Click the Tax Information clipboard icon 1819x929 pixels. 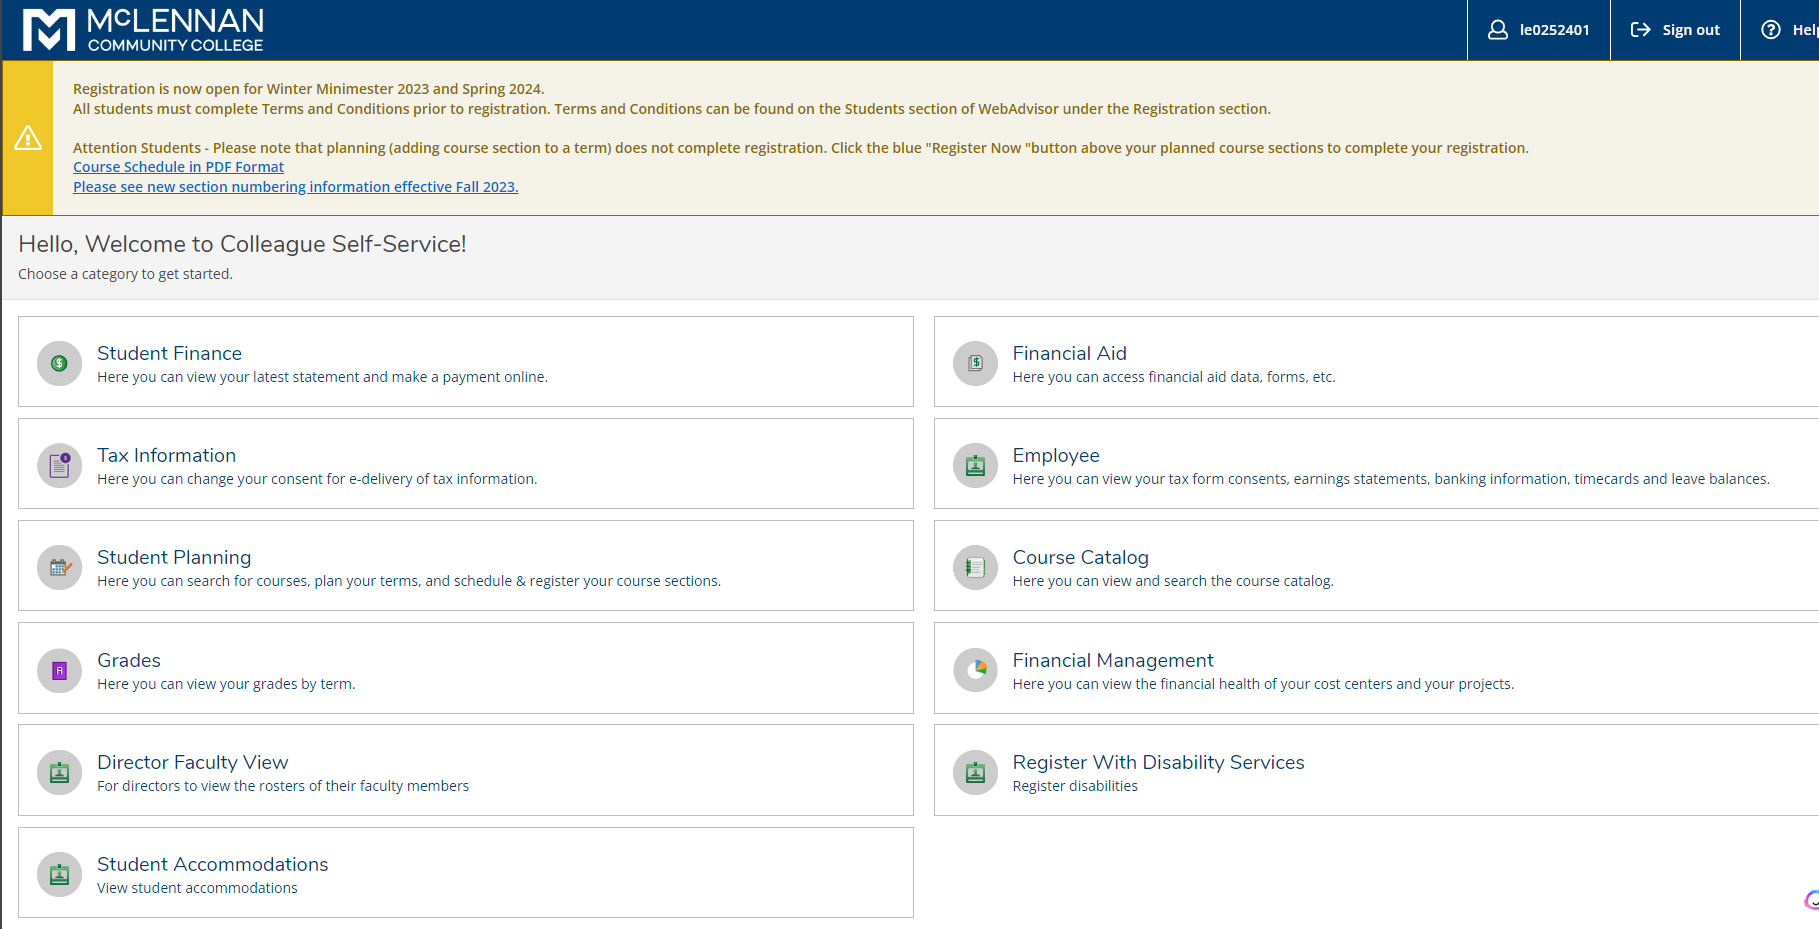(x=59, y=465)
